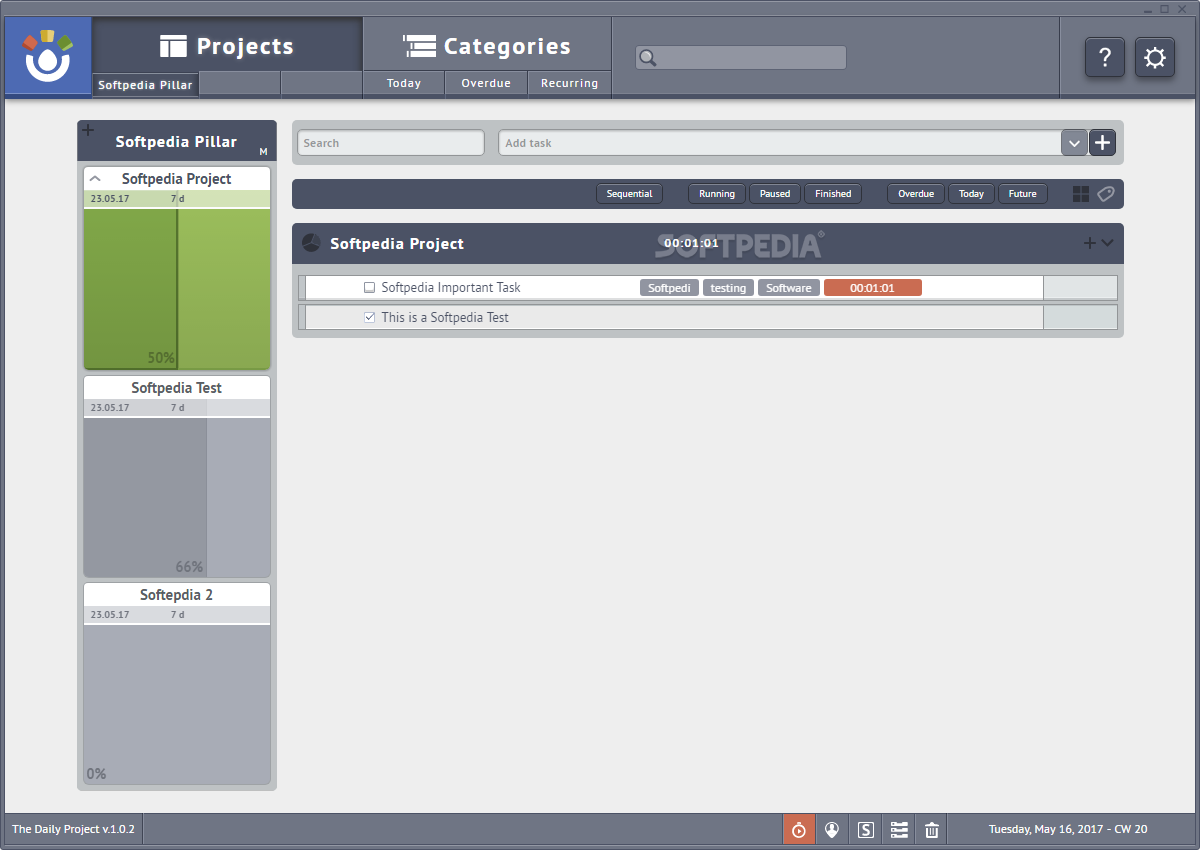Click the date Tuesday, May 16, 2017 - CW 20
Viewport: 1200px width, 850px height.
point(1068,829)
